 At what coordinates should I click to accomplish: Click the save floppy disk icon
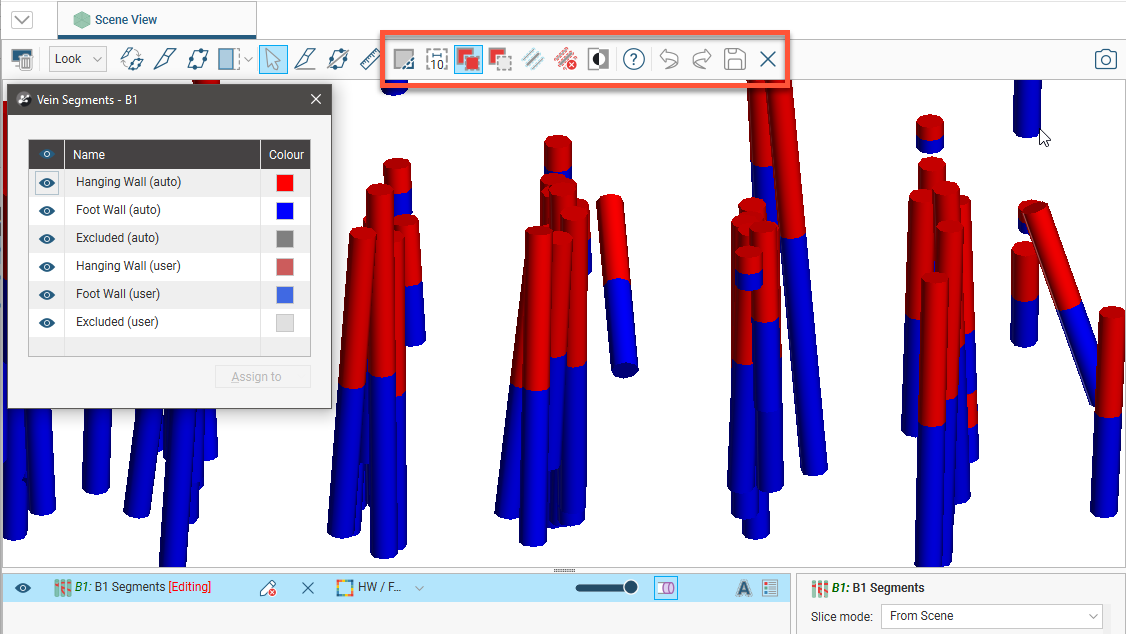735,59
